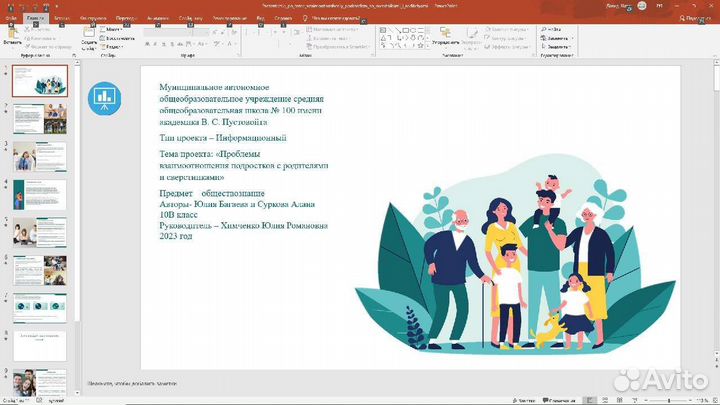
Task: Open the slide Layout (Макет) dropdown
Action: pyautogui.click(x=111, y=29)
